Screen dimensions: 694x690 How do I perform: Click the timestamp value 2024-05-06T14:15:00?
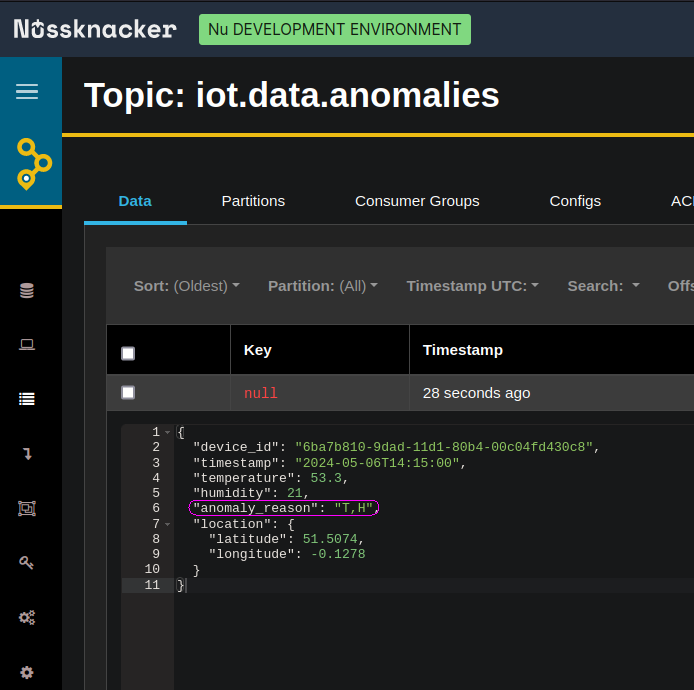click(378, 463)
